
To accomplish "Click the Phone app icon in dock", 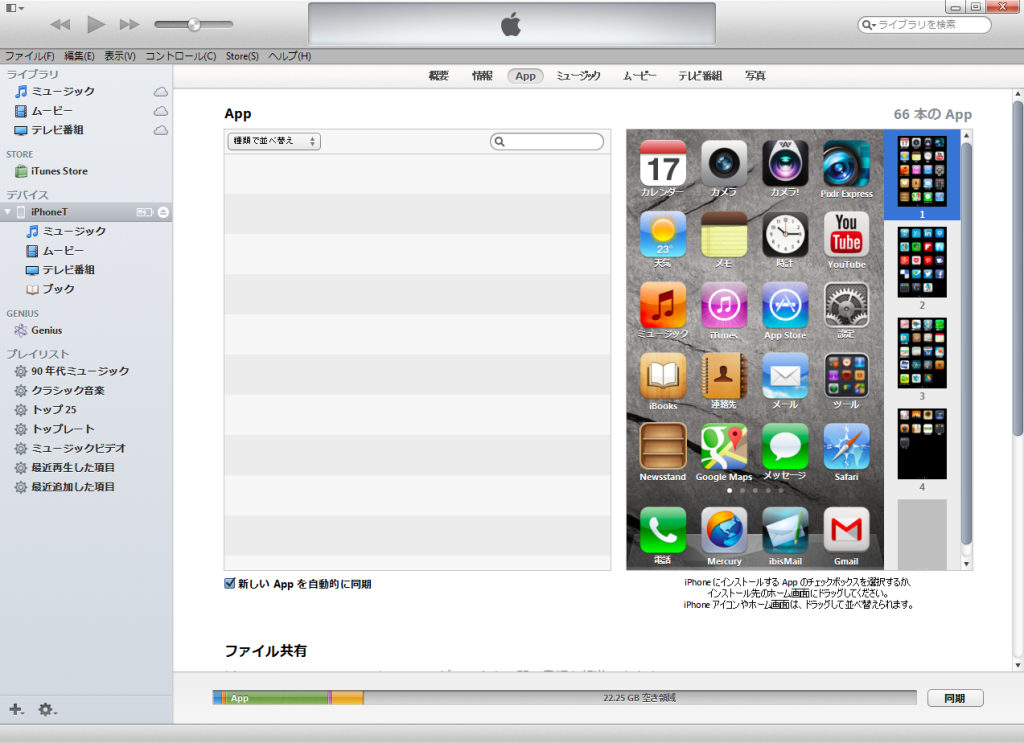I will point(663,530).
